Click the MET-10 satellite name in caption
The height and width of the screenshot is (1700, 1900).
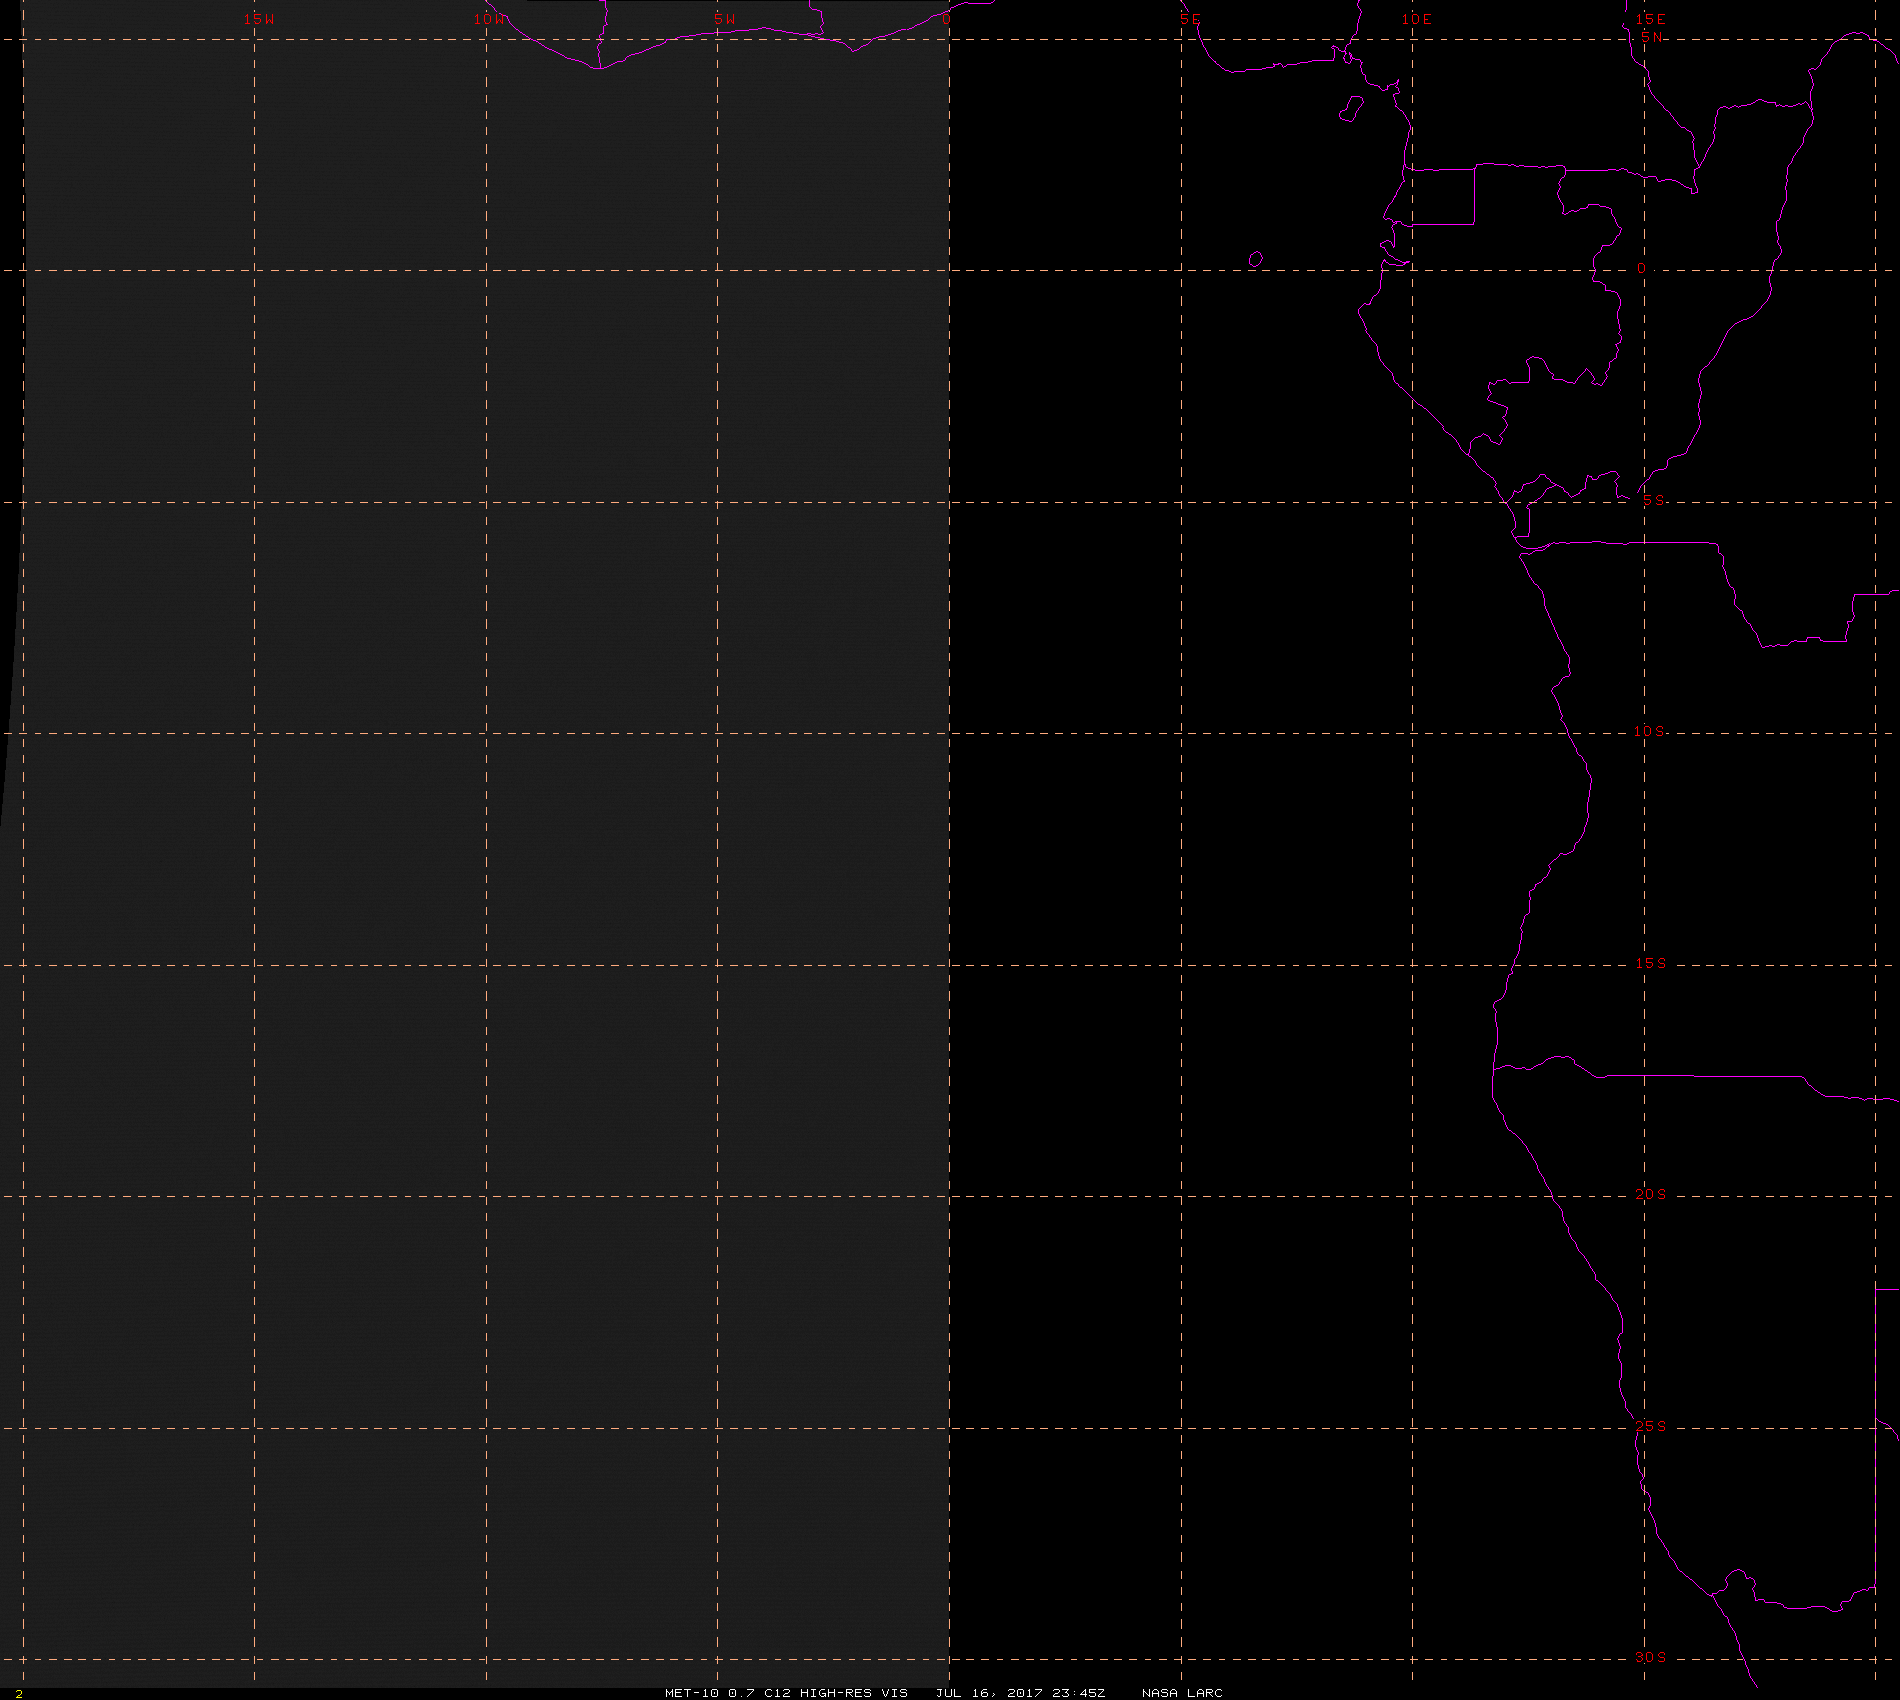pyautogui.click(x=692, y=1693)
